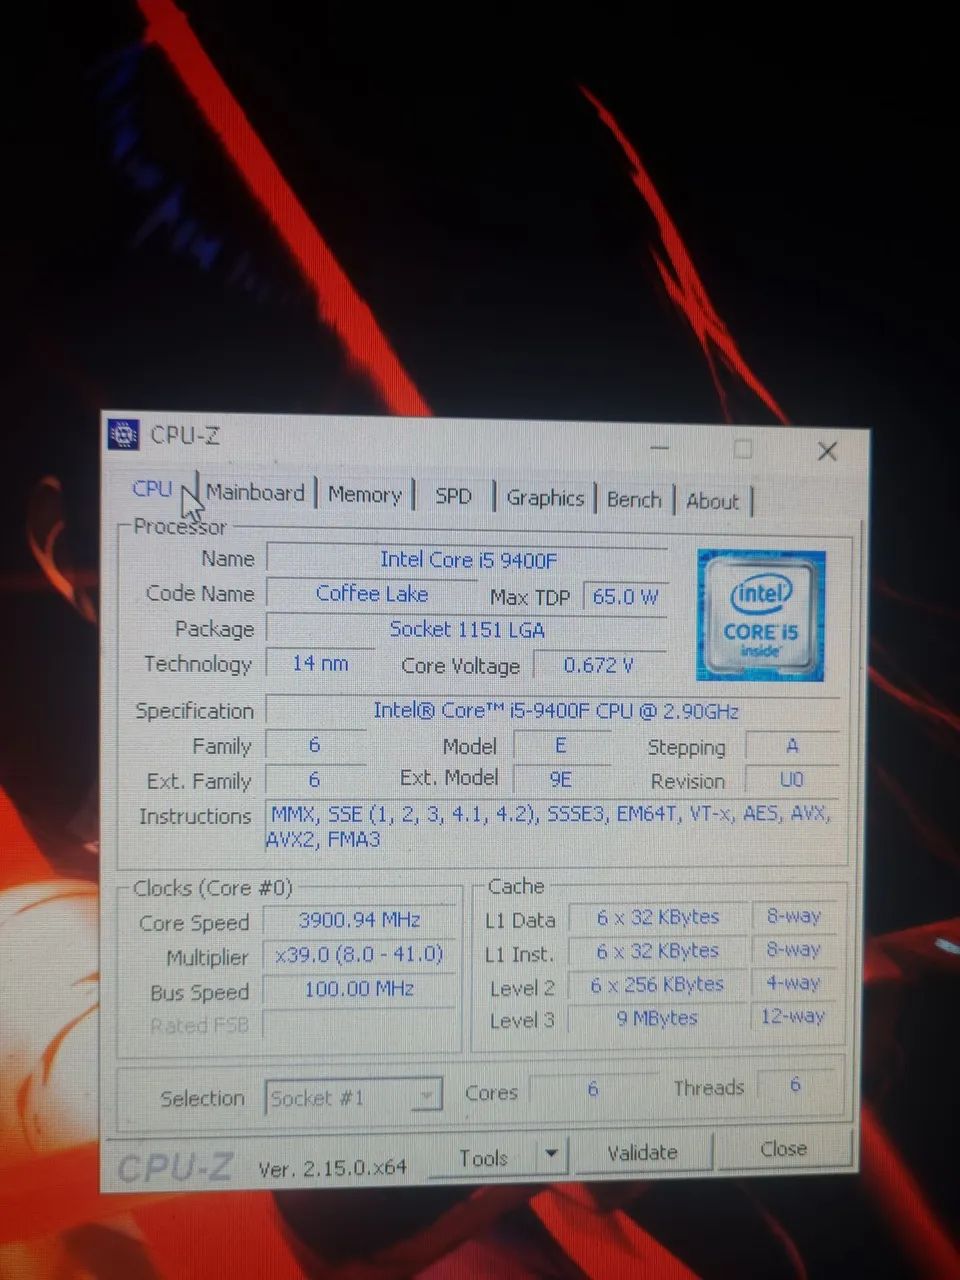
Task: Click the L1 Data 6 x 32 KBytes value
Action: [x=658, y=917]
